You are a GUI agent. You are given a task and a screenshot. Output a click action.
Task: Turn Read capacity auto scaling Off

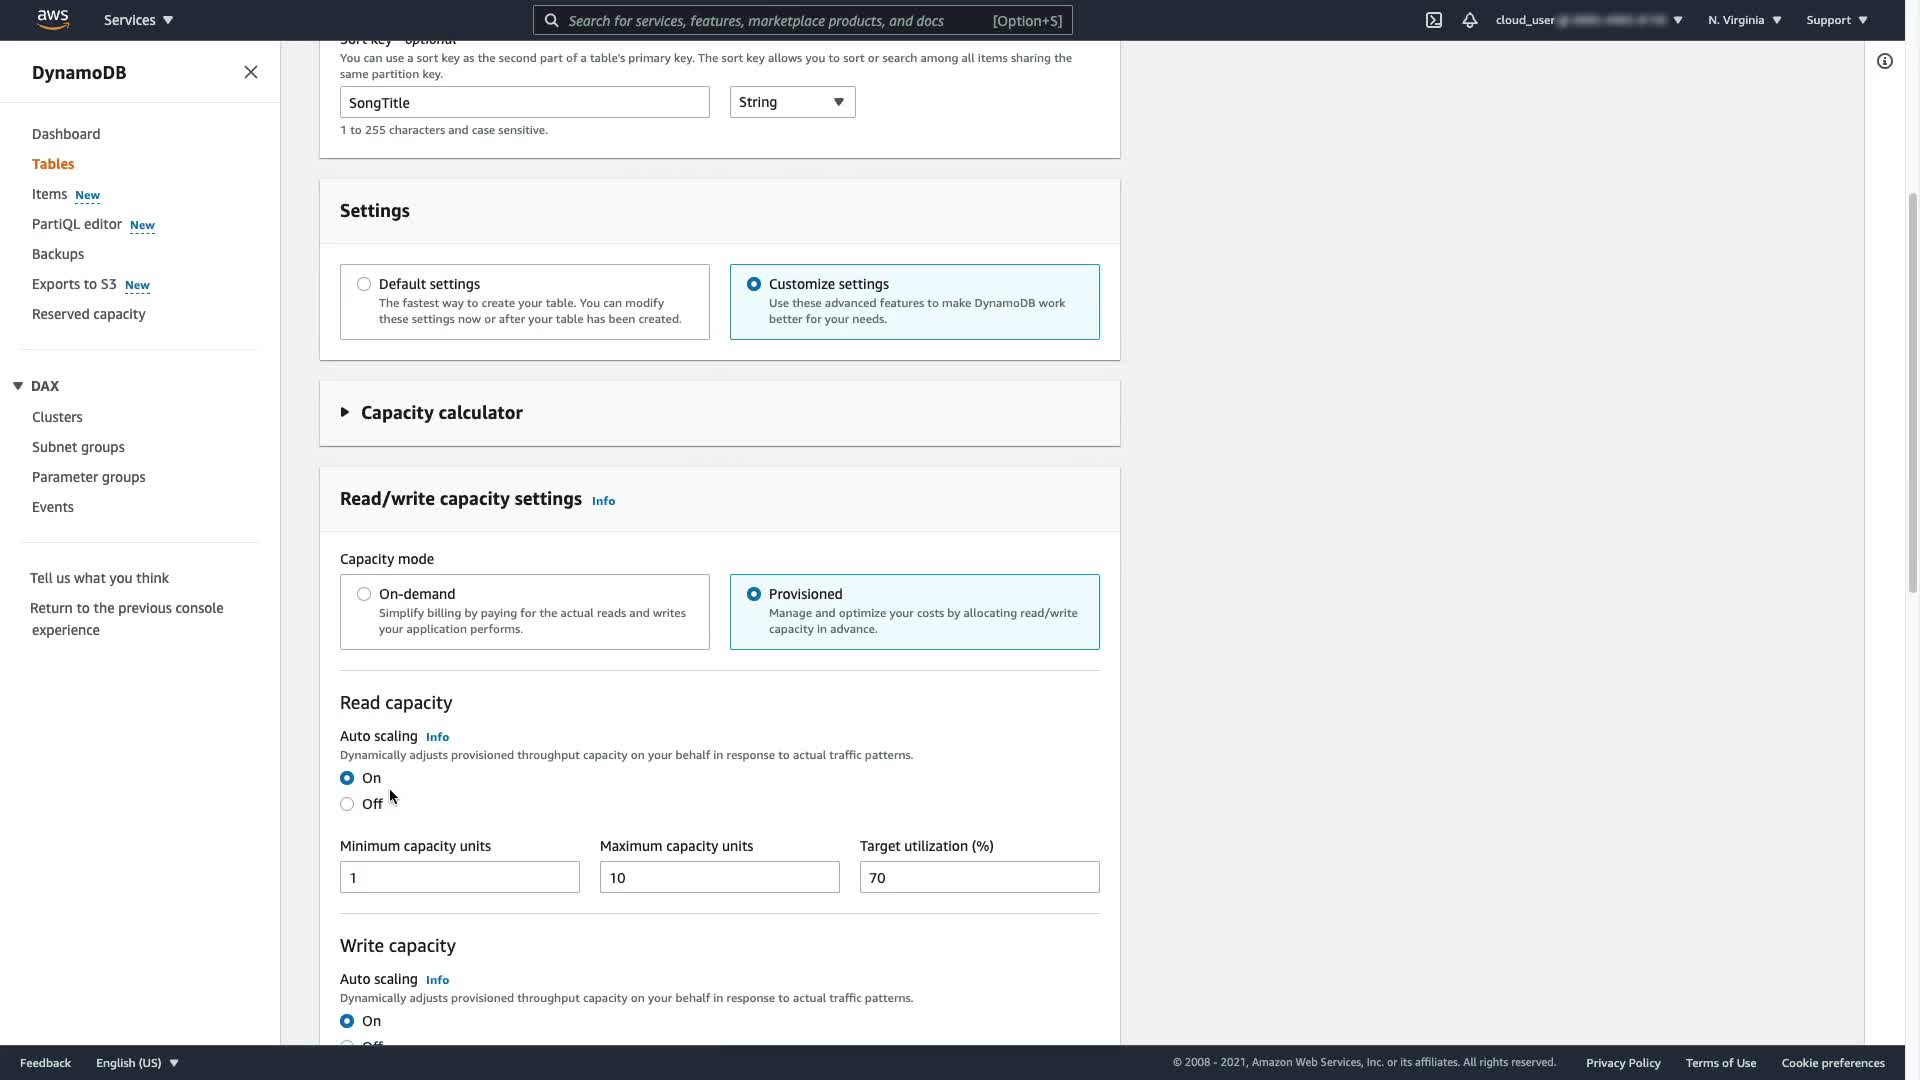pos(347,804)
